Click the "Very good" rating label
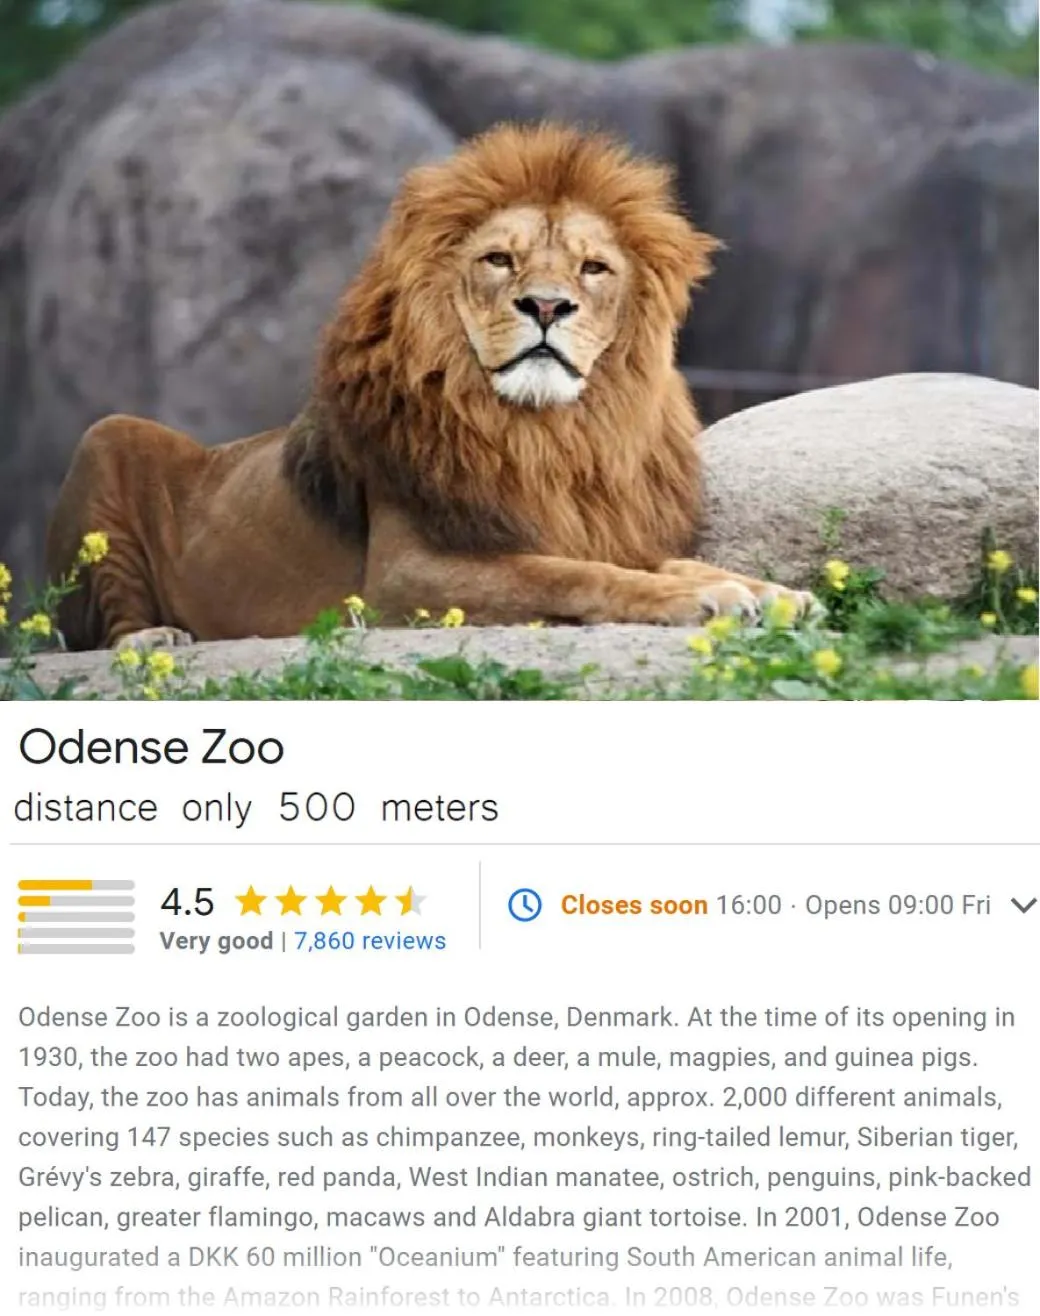 pos(216,941)
